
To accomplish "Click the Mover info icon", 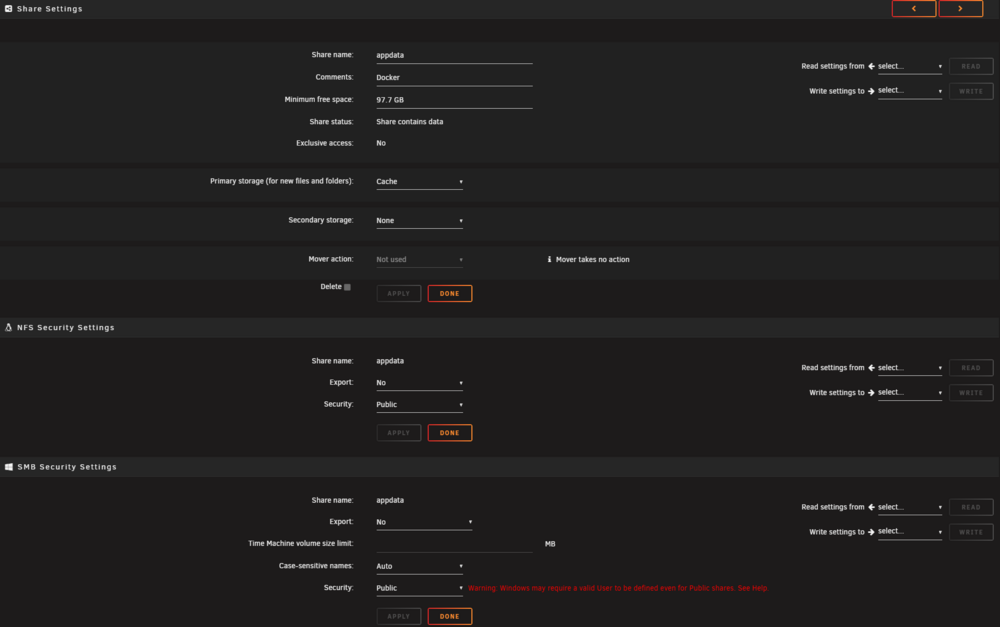I will (549, 259).
